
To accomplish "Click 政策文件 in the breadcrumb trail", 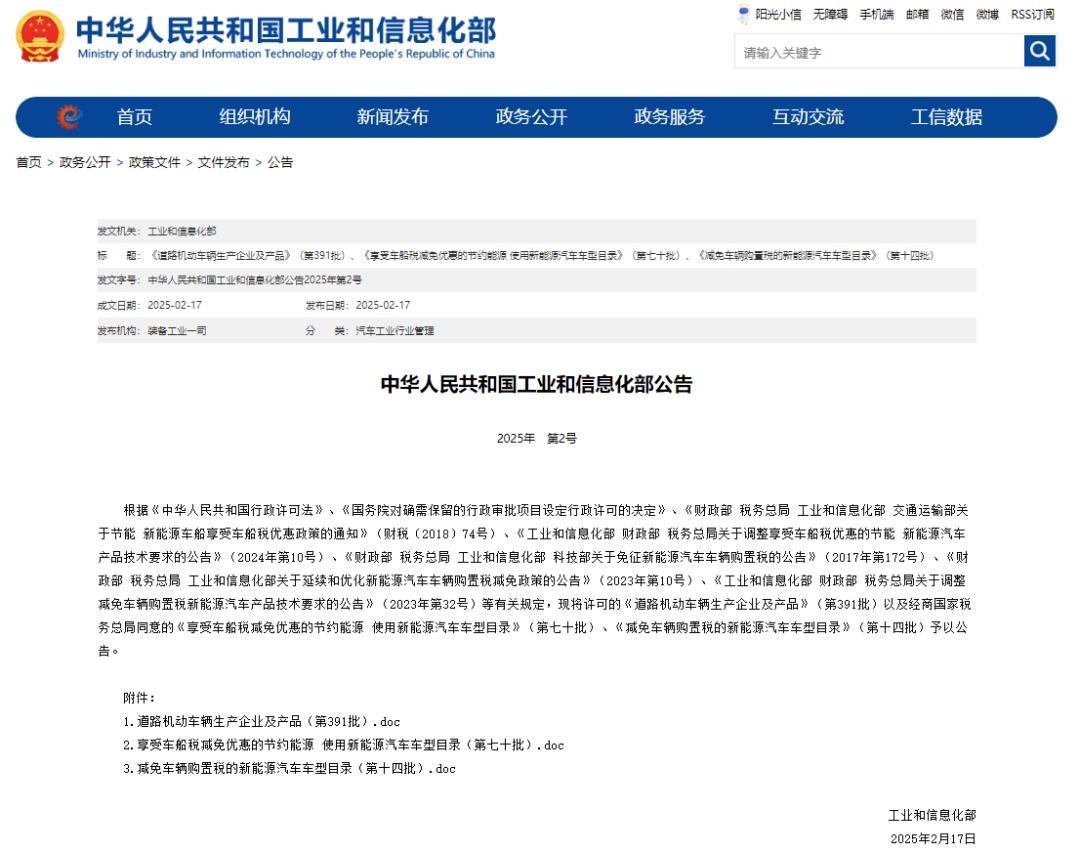I will (x=155, y=162).
